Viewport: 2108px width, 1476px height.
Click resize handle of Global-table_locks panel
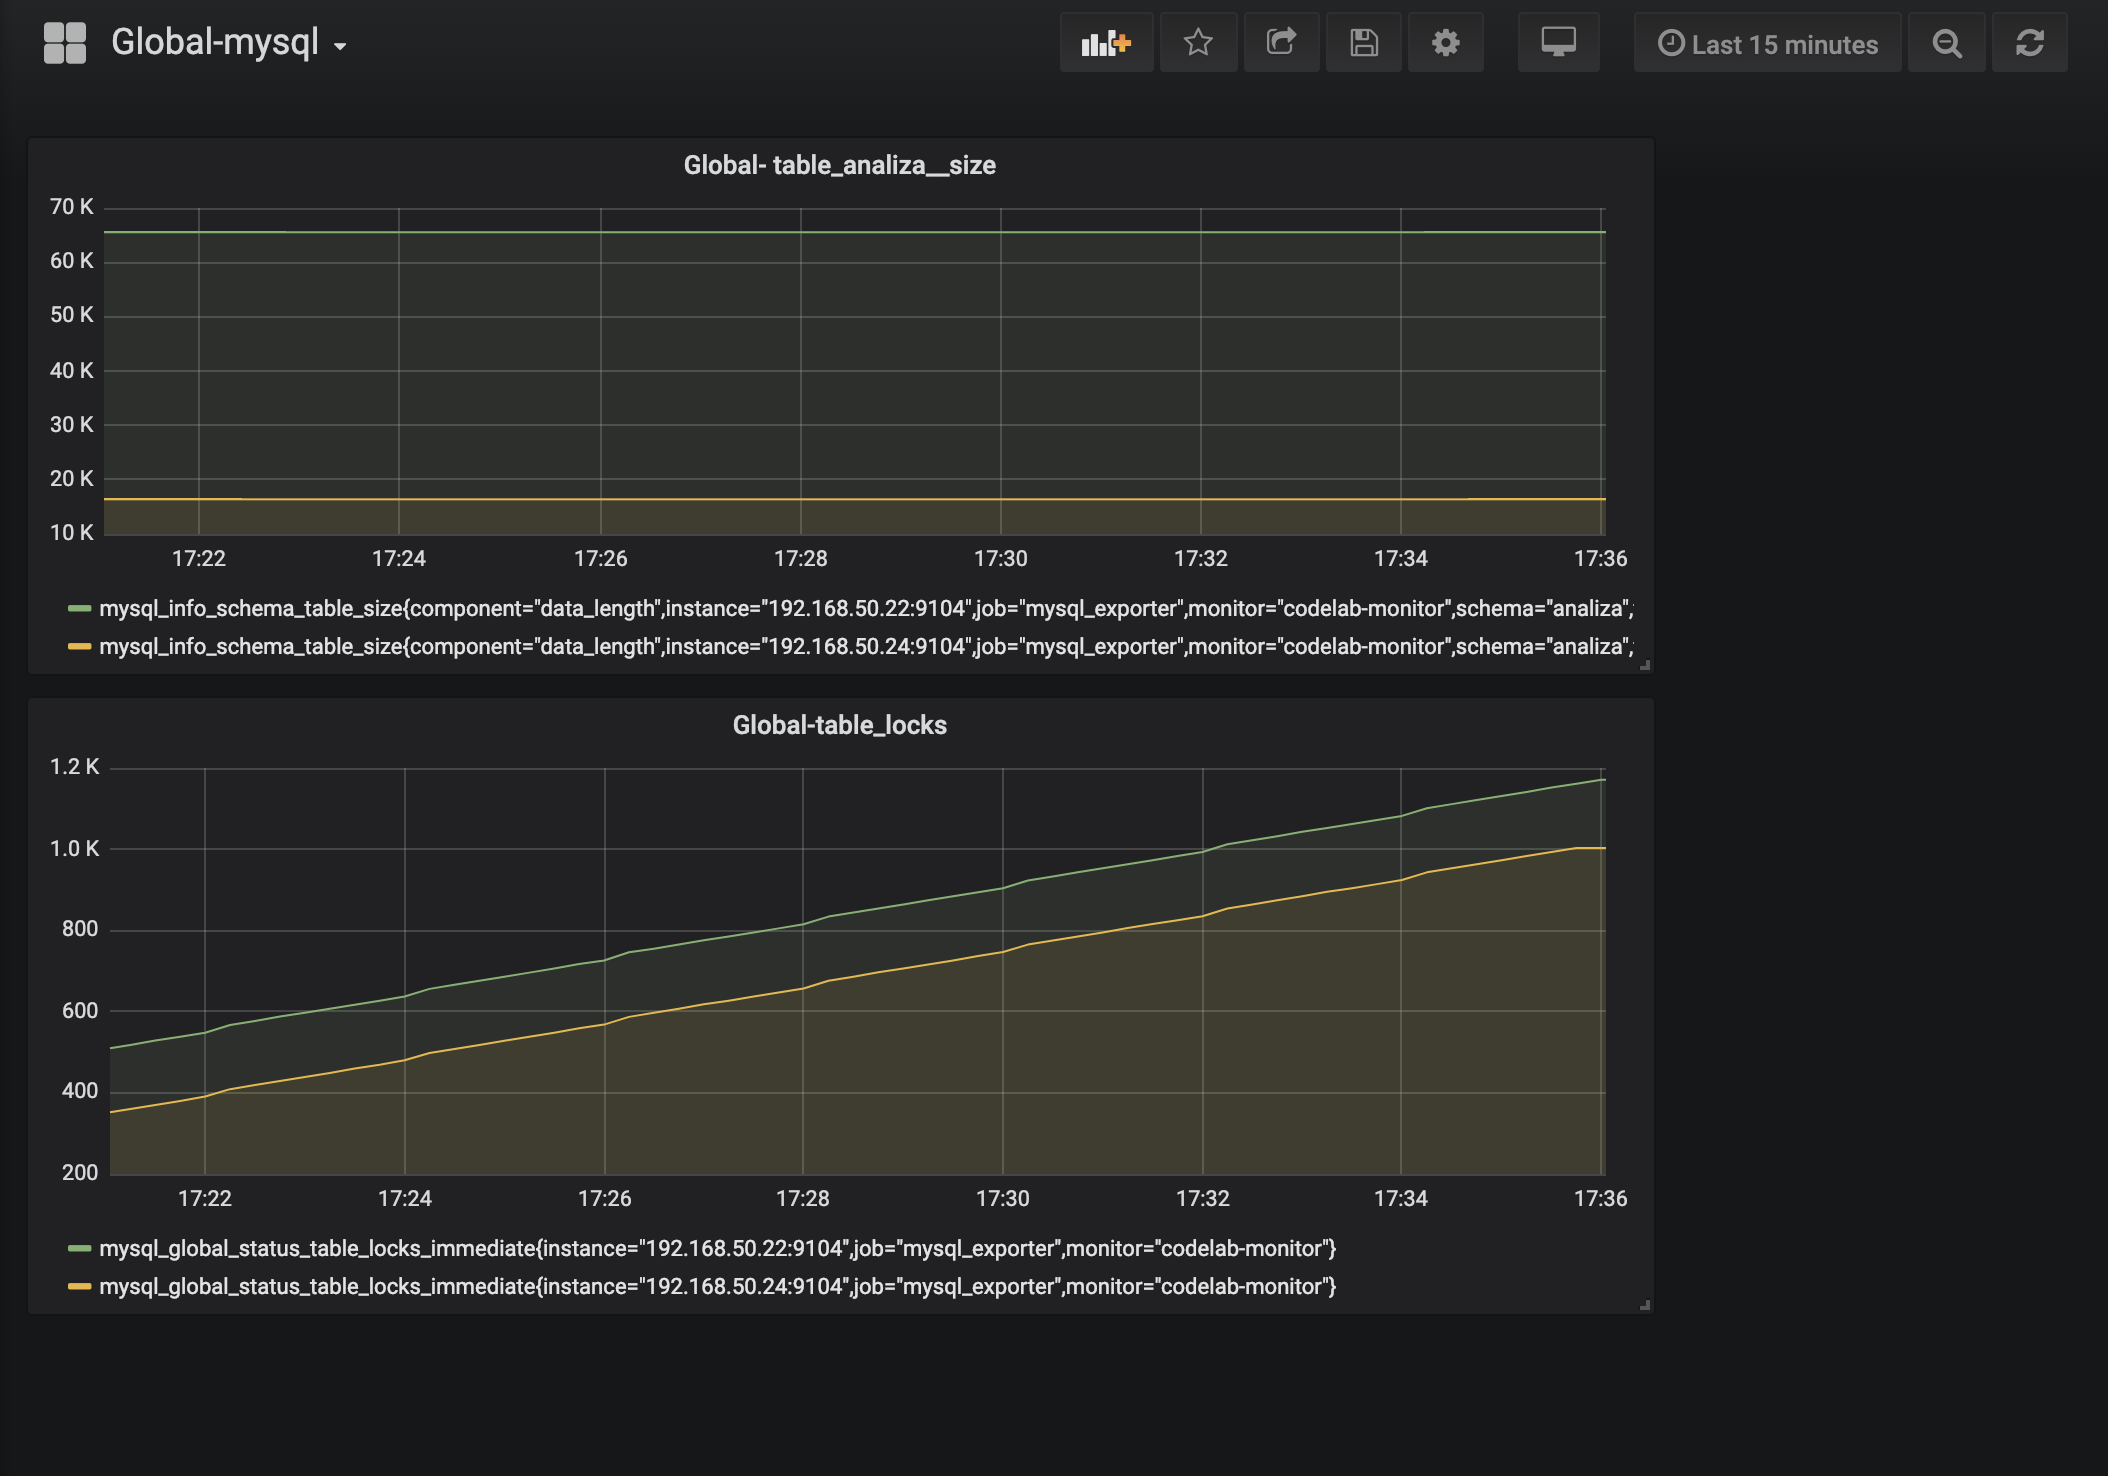tap(1645, 1305)
